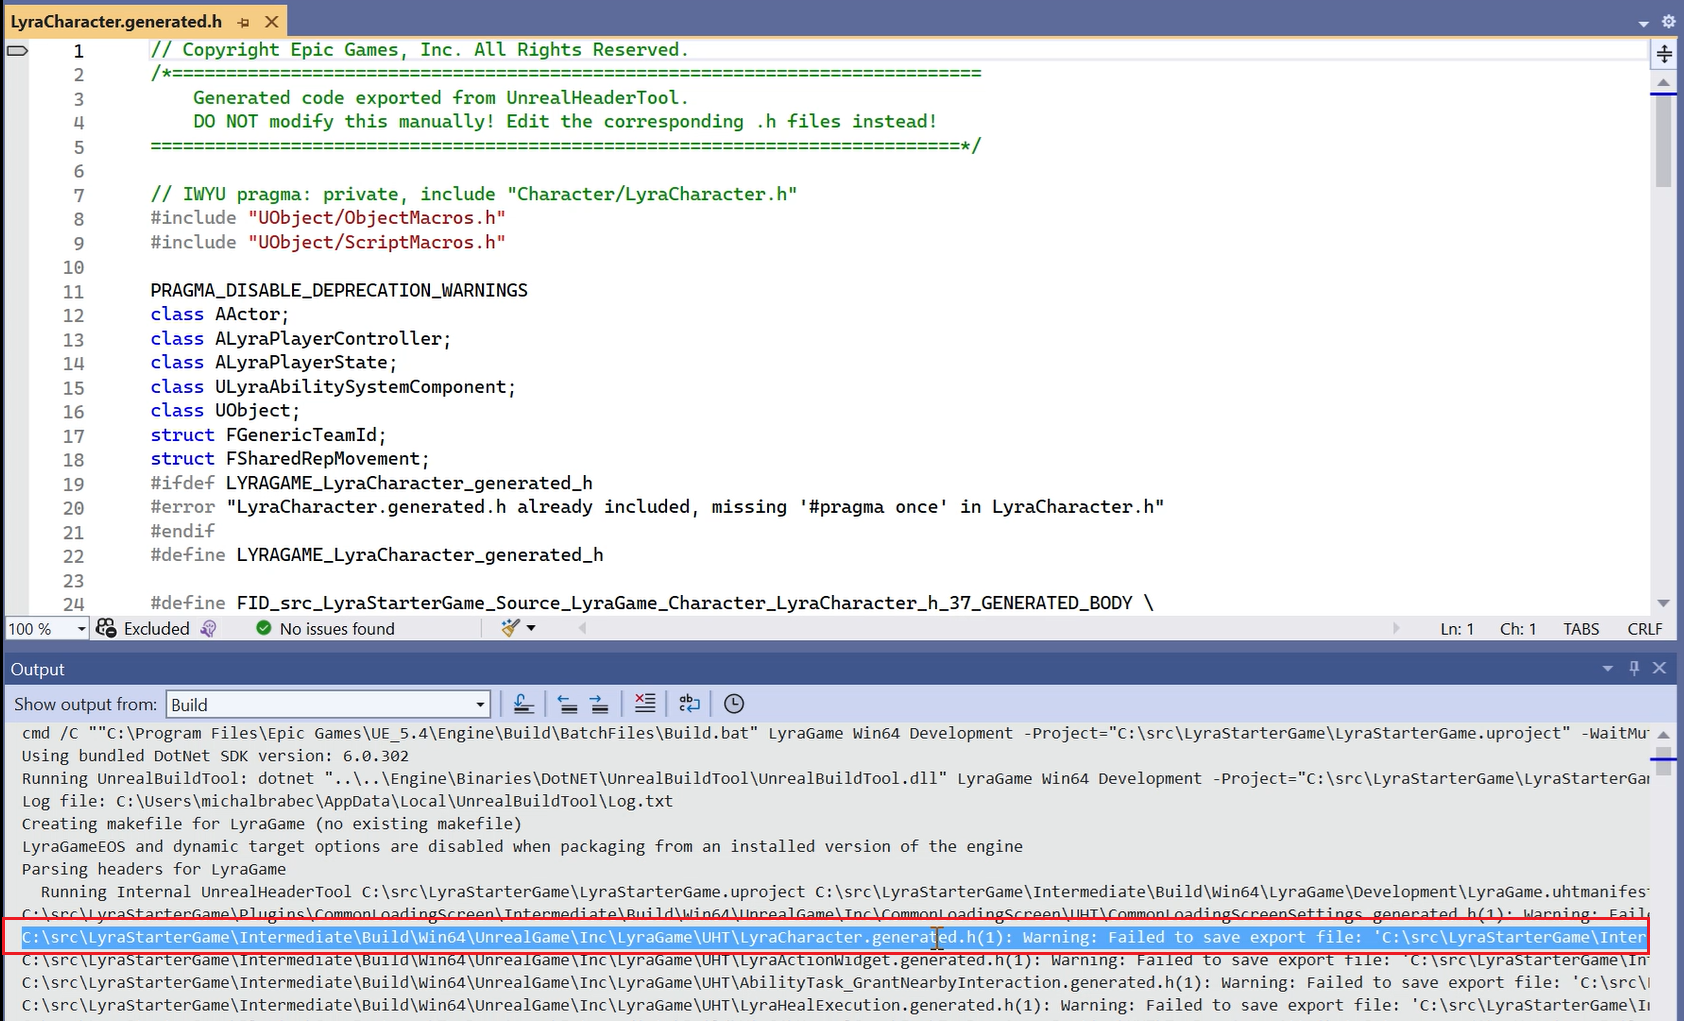Viewport: 1684px width, 1021px height.
Task: Open Copilot from the status bar icon
Action: (208, 628)
